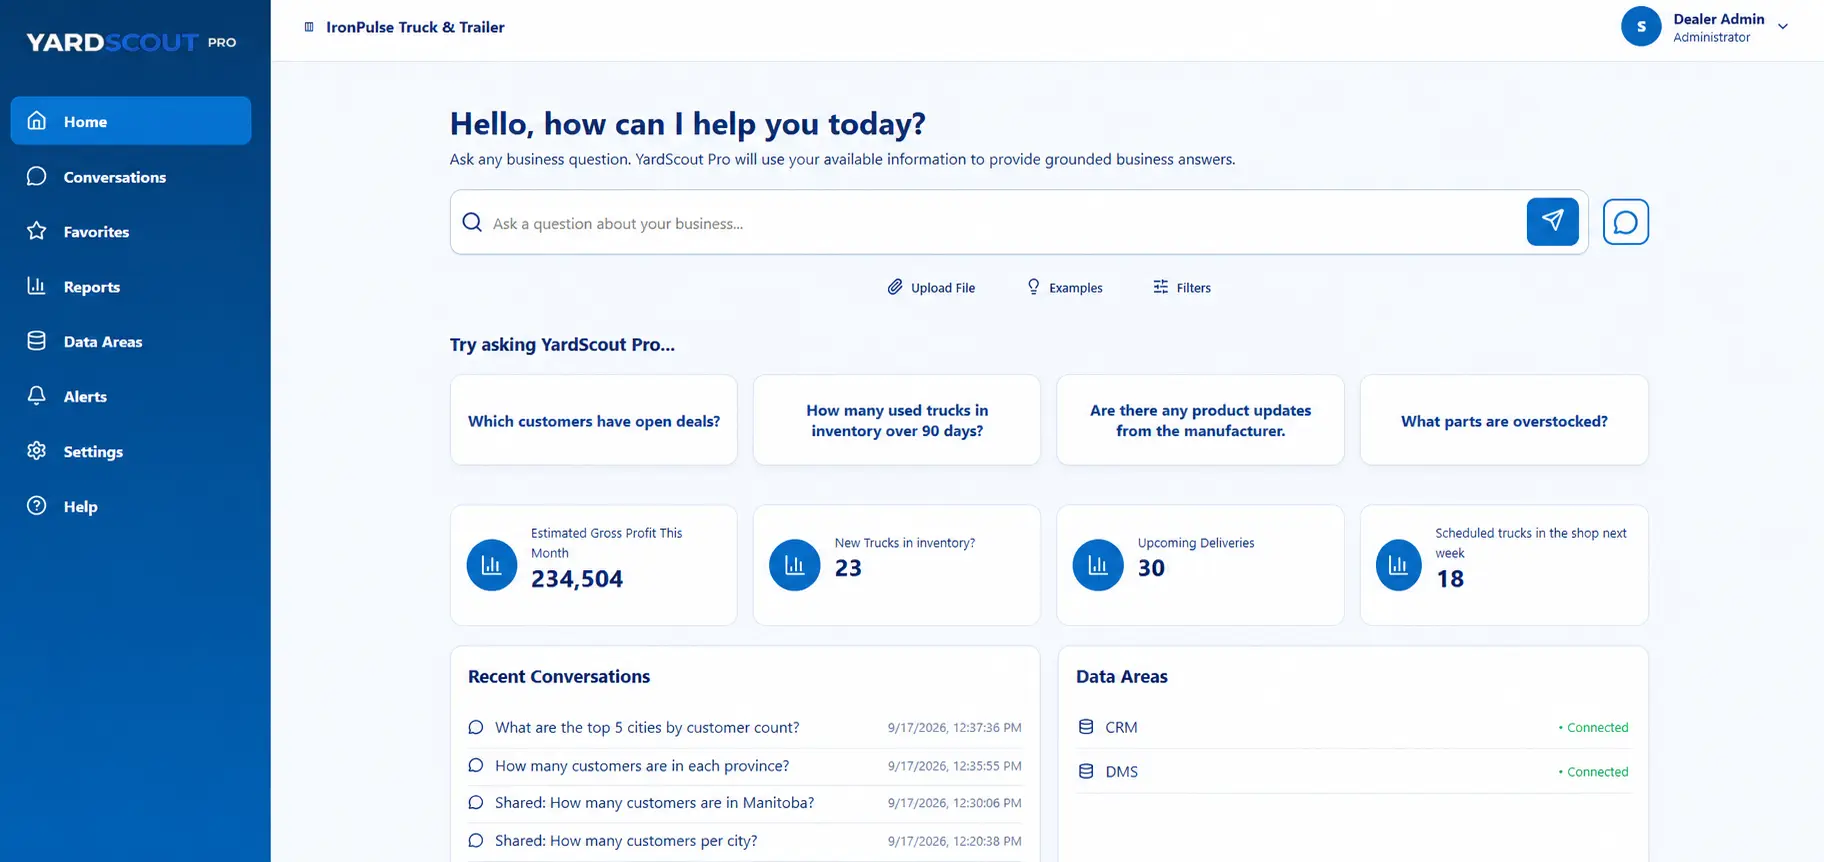The height and width of the screenshot is (862, 1824).
Task: Click timestamp 9/17/2026, 12:37:36 PM
Action: (954, 727)
